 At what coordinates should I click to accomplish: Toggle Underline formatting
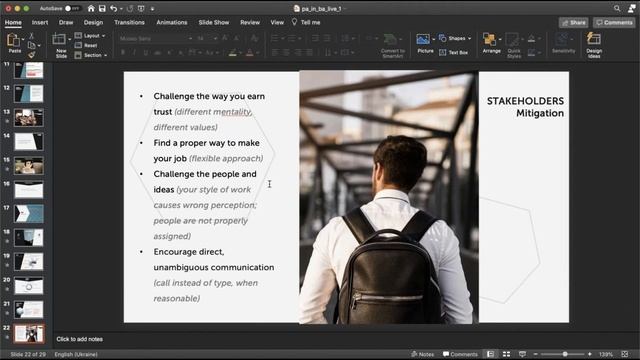(x=145, y=53)
